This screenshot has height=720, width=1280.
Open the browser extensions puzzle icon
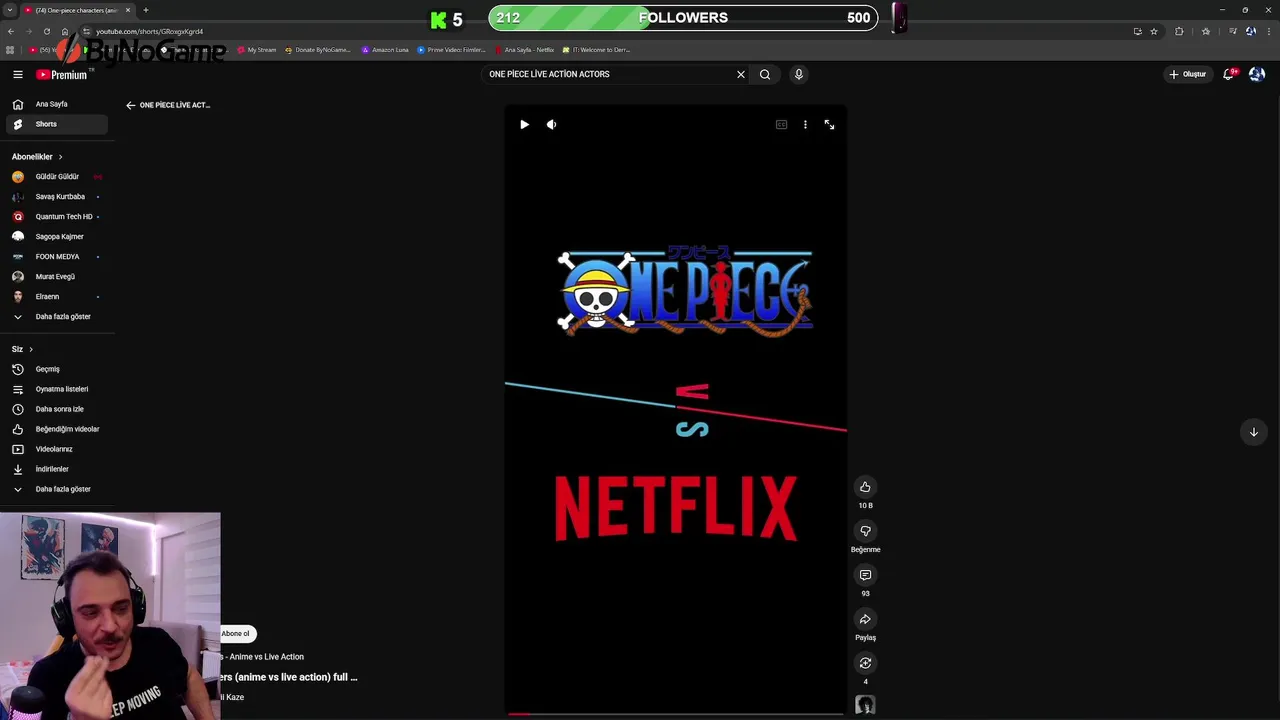pos(1179,31)
